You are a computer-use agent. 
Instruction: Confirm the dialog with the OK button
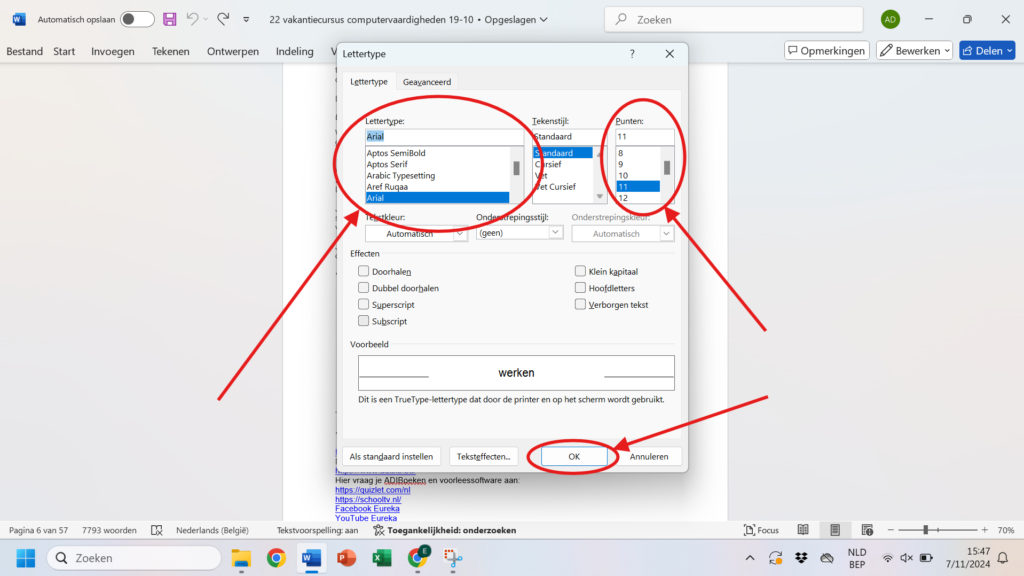tap(574, 456)
